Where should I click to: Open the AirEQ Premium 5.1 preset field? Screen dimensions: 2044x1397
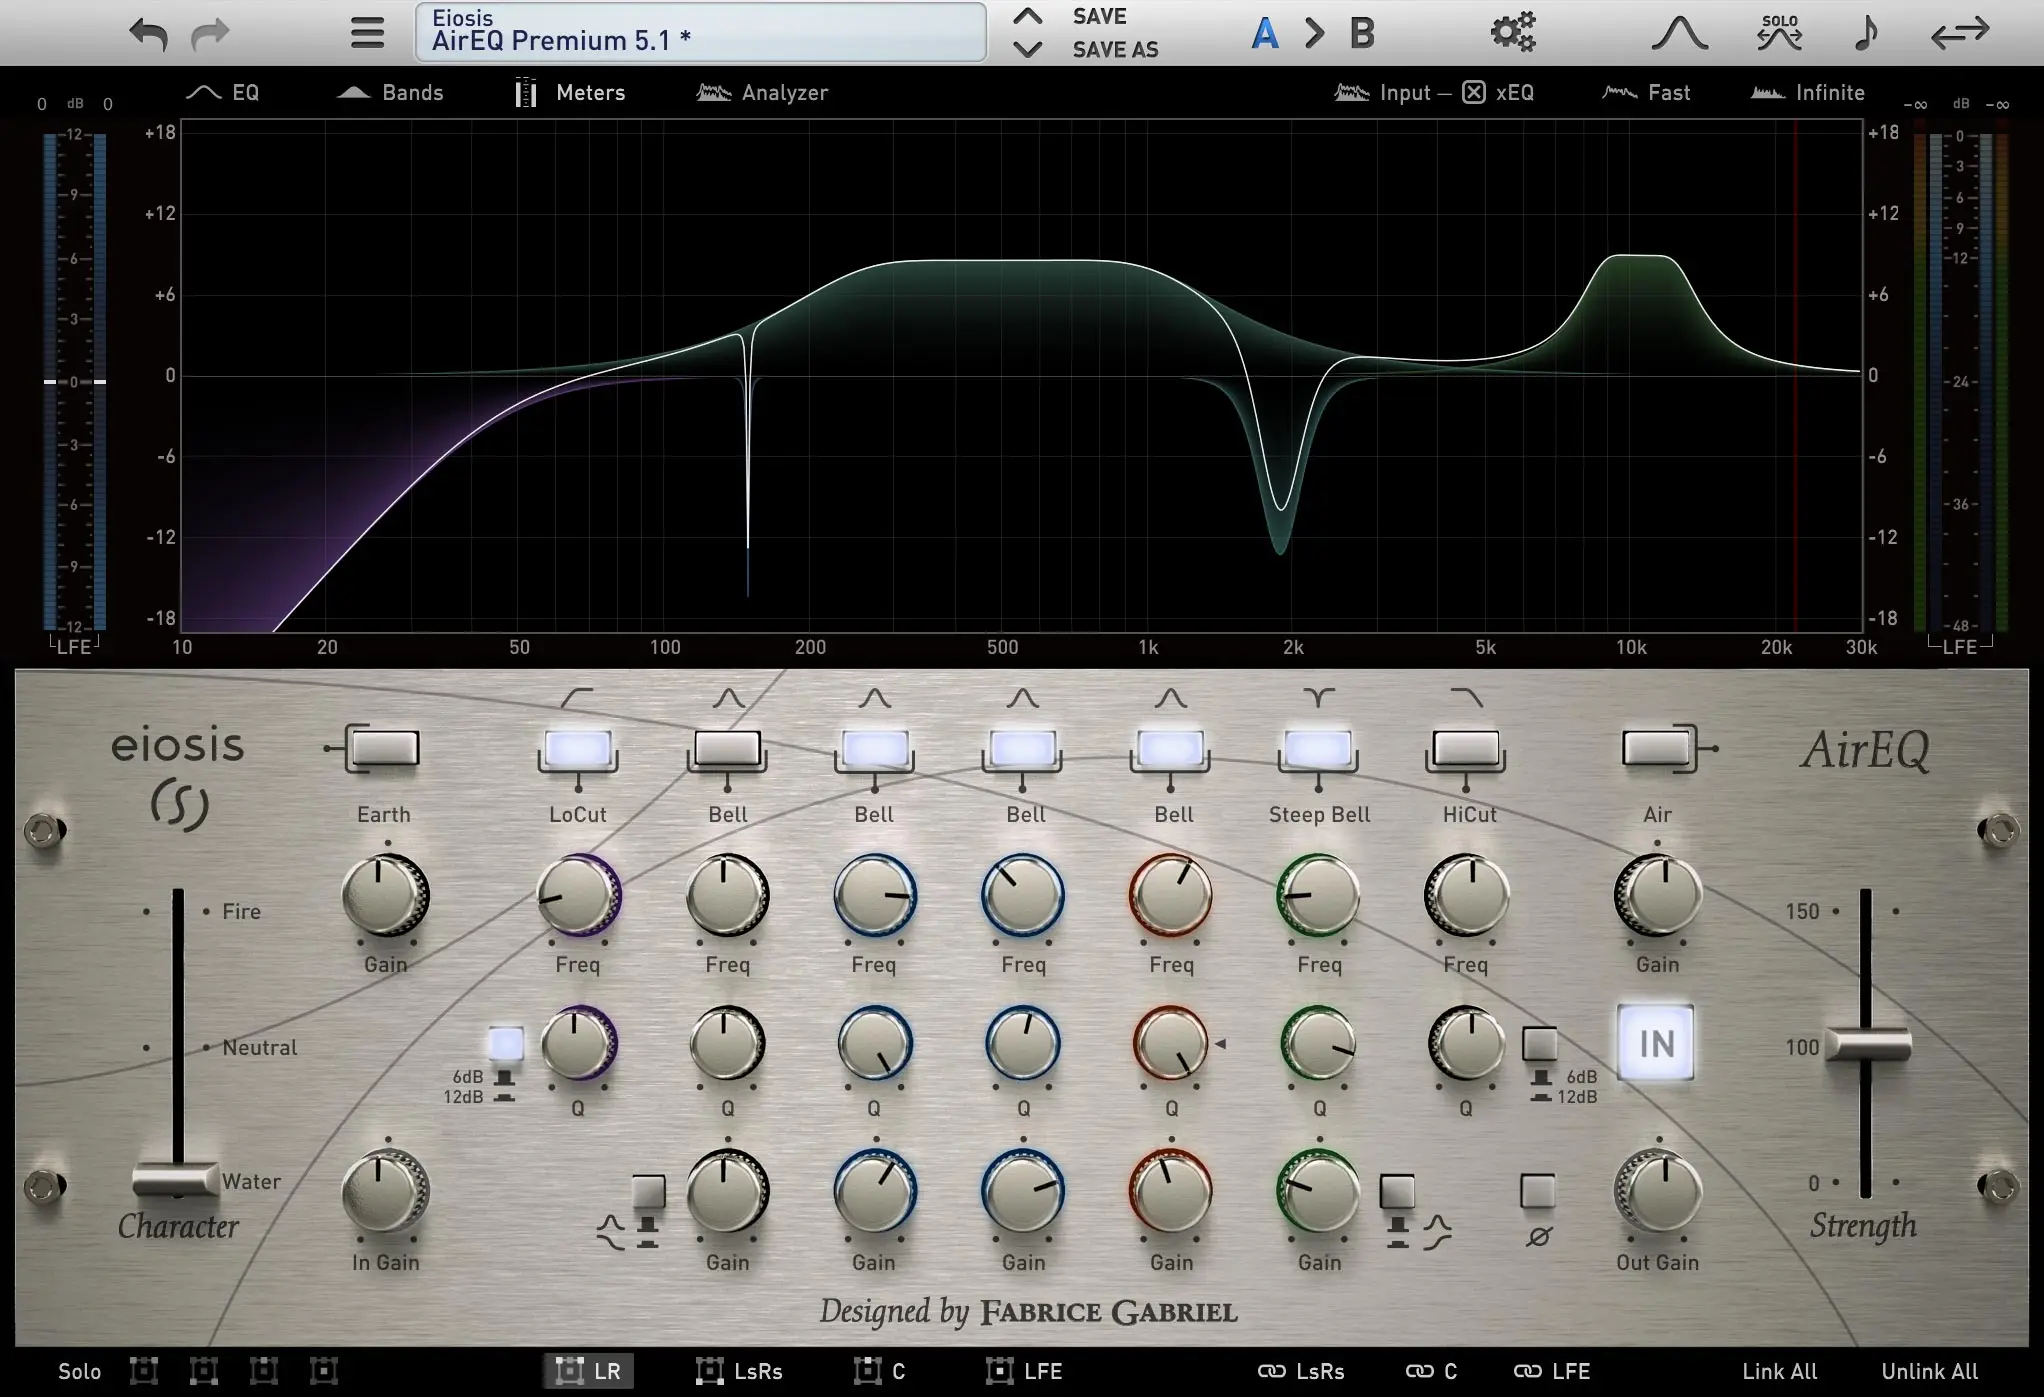[x=700, y=32]
